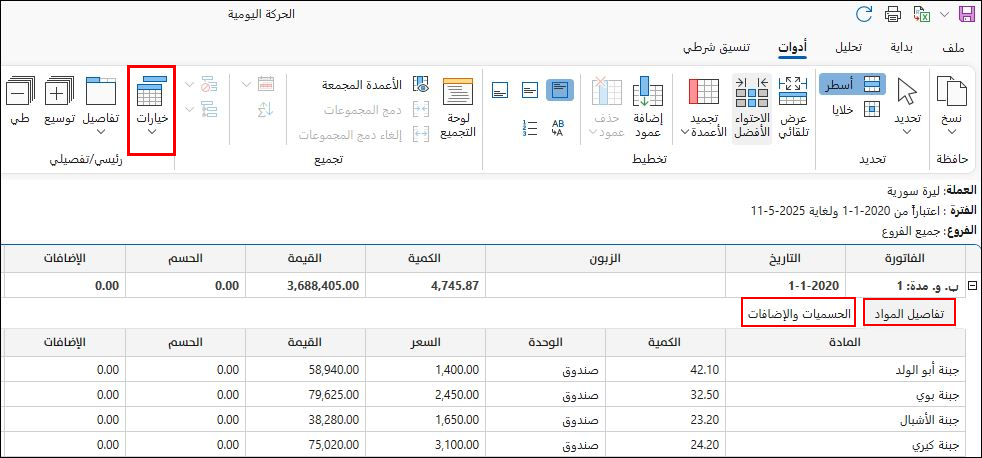Click the sigma sort arrows icon
Screen dimensions: 982x458
point(266,110)
